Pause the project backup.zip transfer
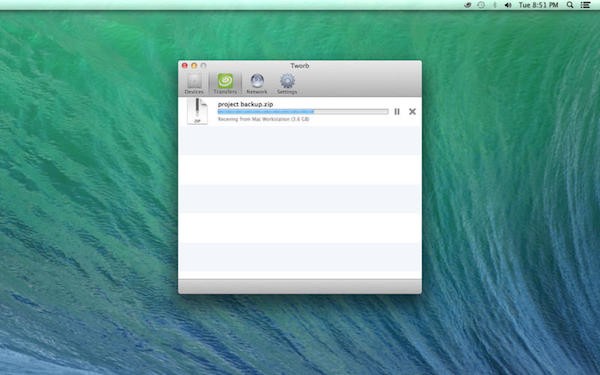600x375 pixels. [x=397, y=111]
